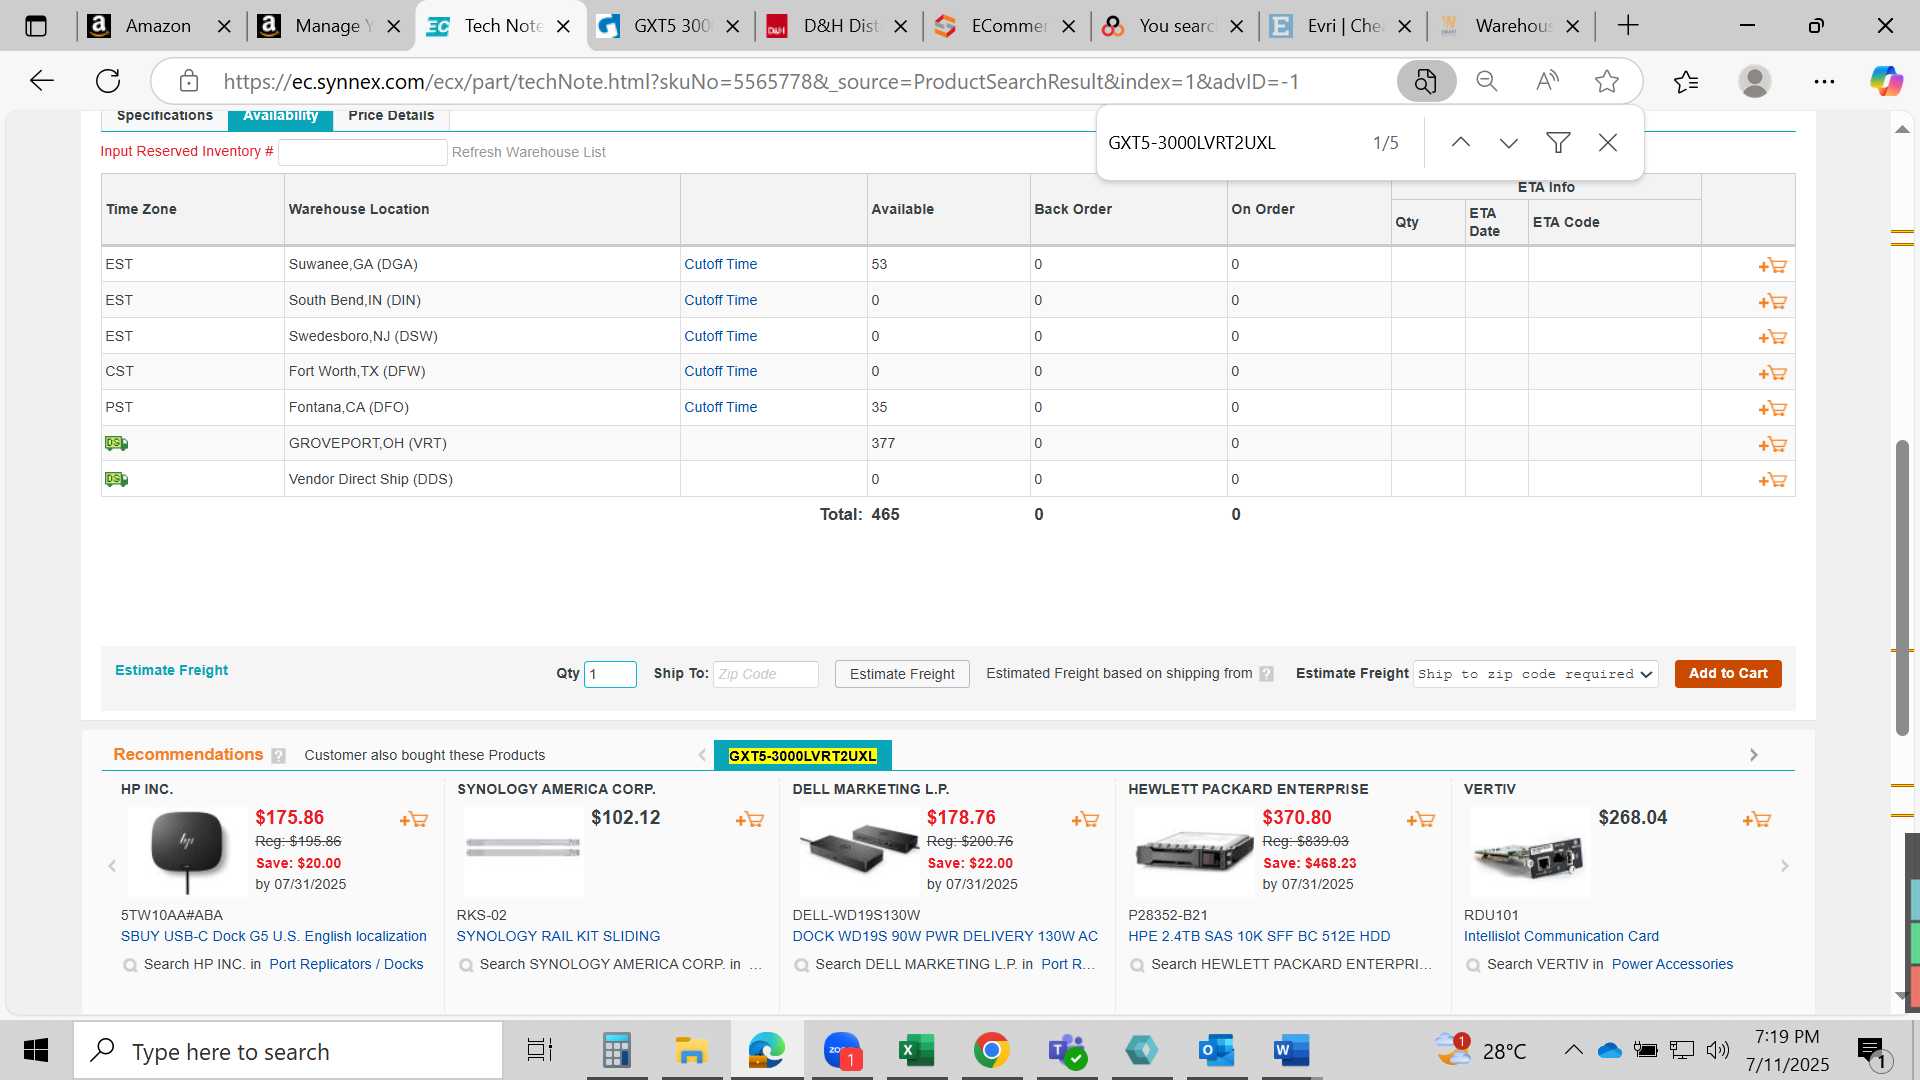
Task: Click the Windows Start button
Action: (x=36, y=1051)
